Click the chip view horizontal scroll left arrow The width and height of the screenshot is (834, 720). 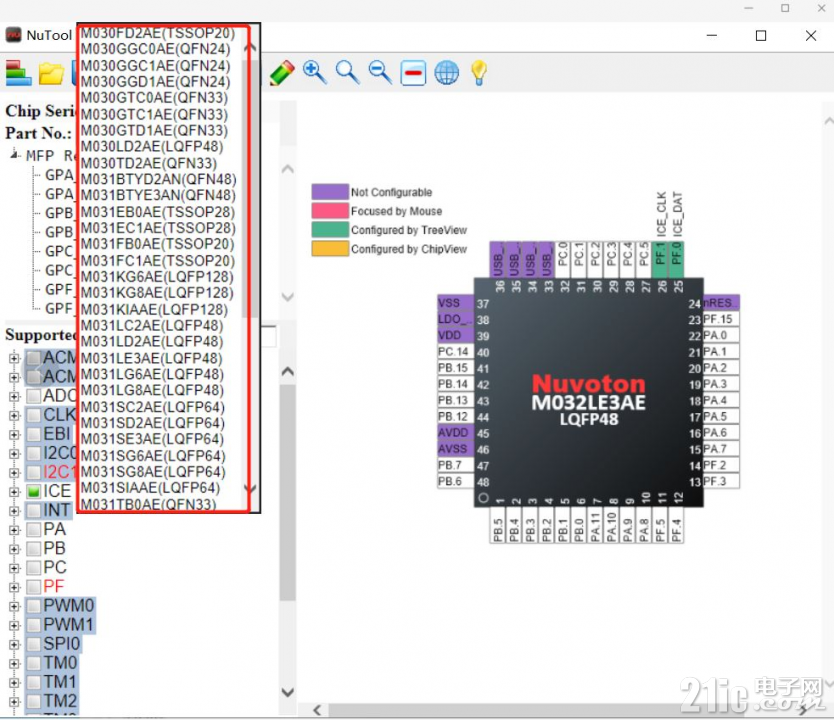pos(317,710)
